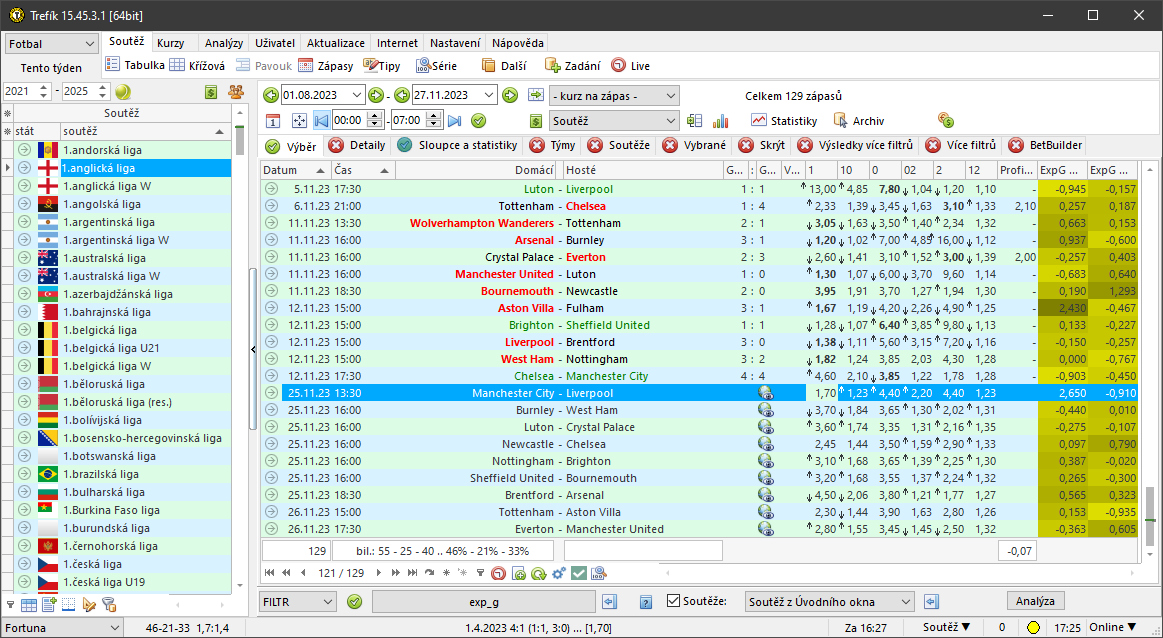Toggle Sloupce a statistiky filter
This screenshot has height=638, width=1163.
[x=457, y=145]
